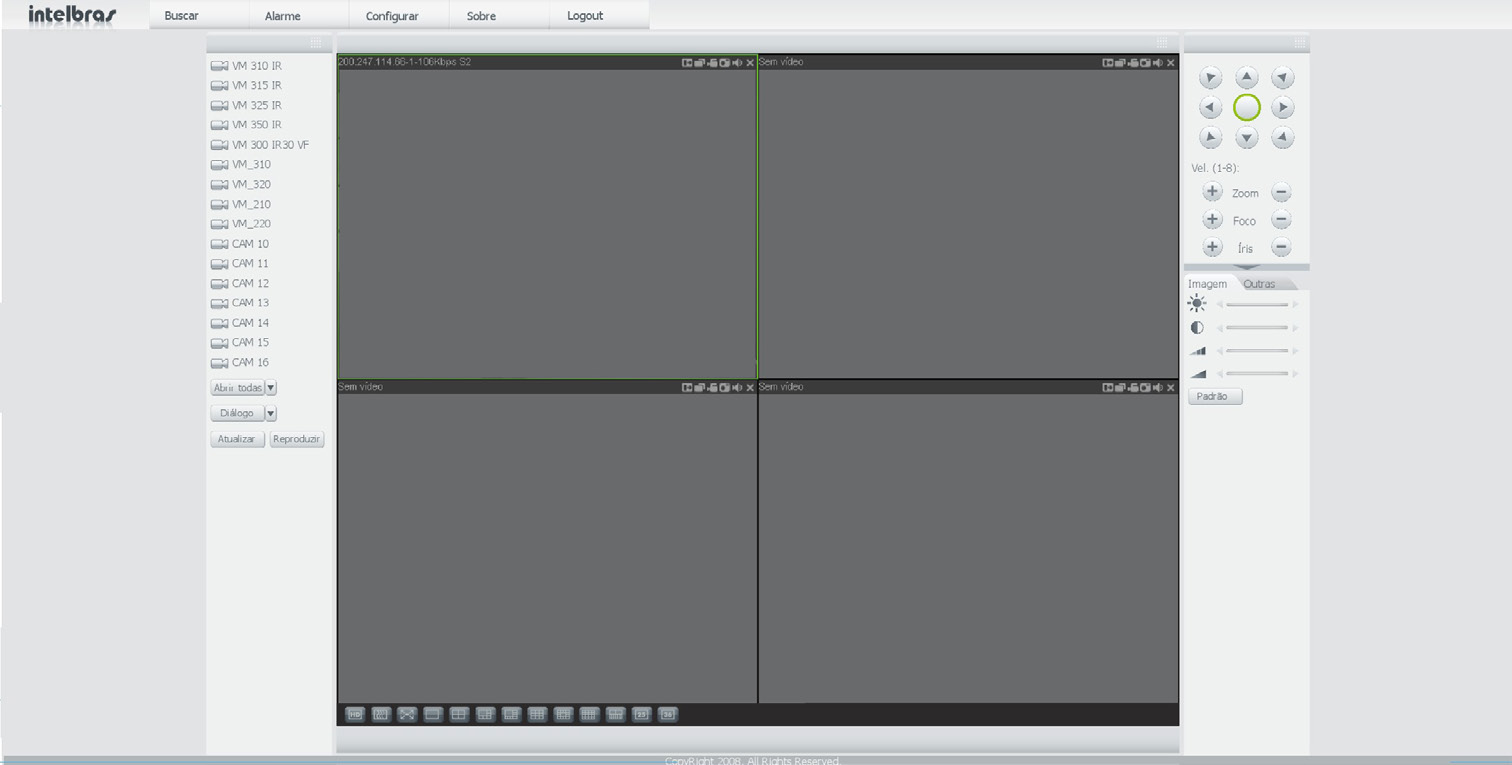Select camera VM 310 IR
This screenshot has width=1512, height=765.
tap(246, 66)
